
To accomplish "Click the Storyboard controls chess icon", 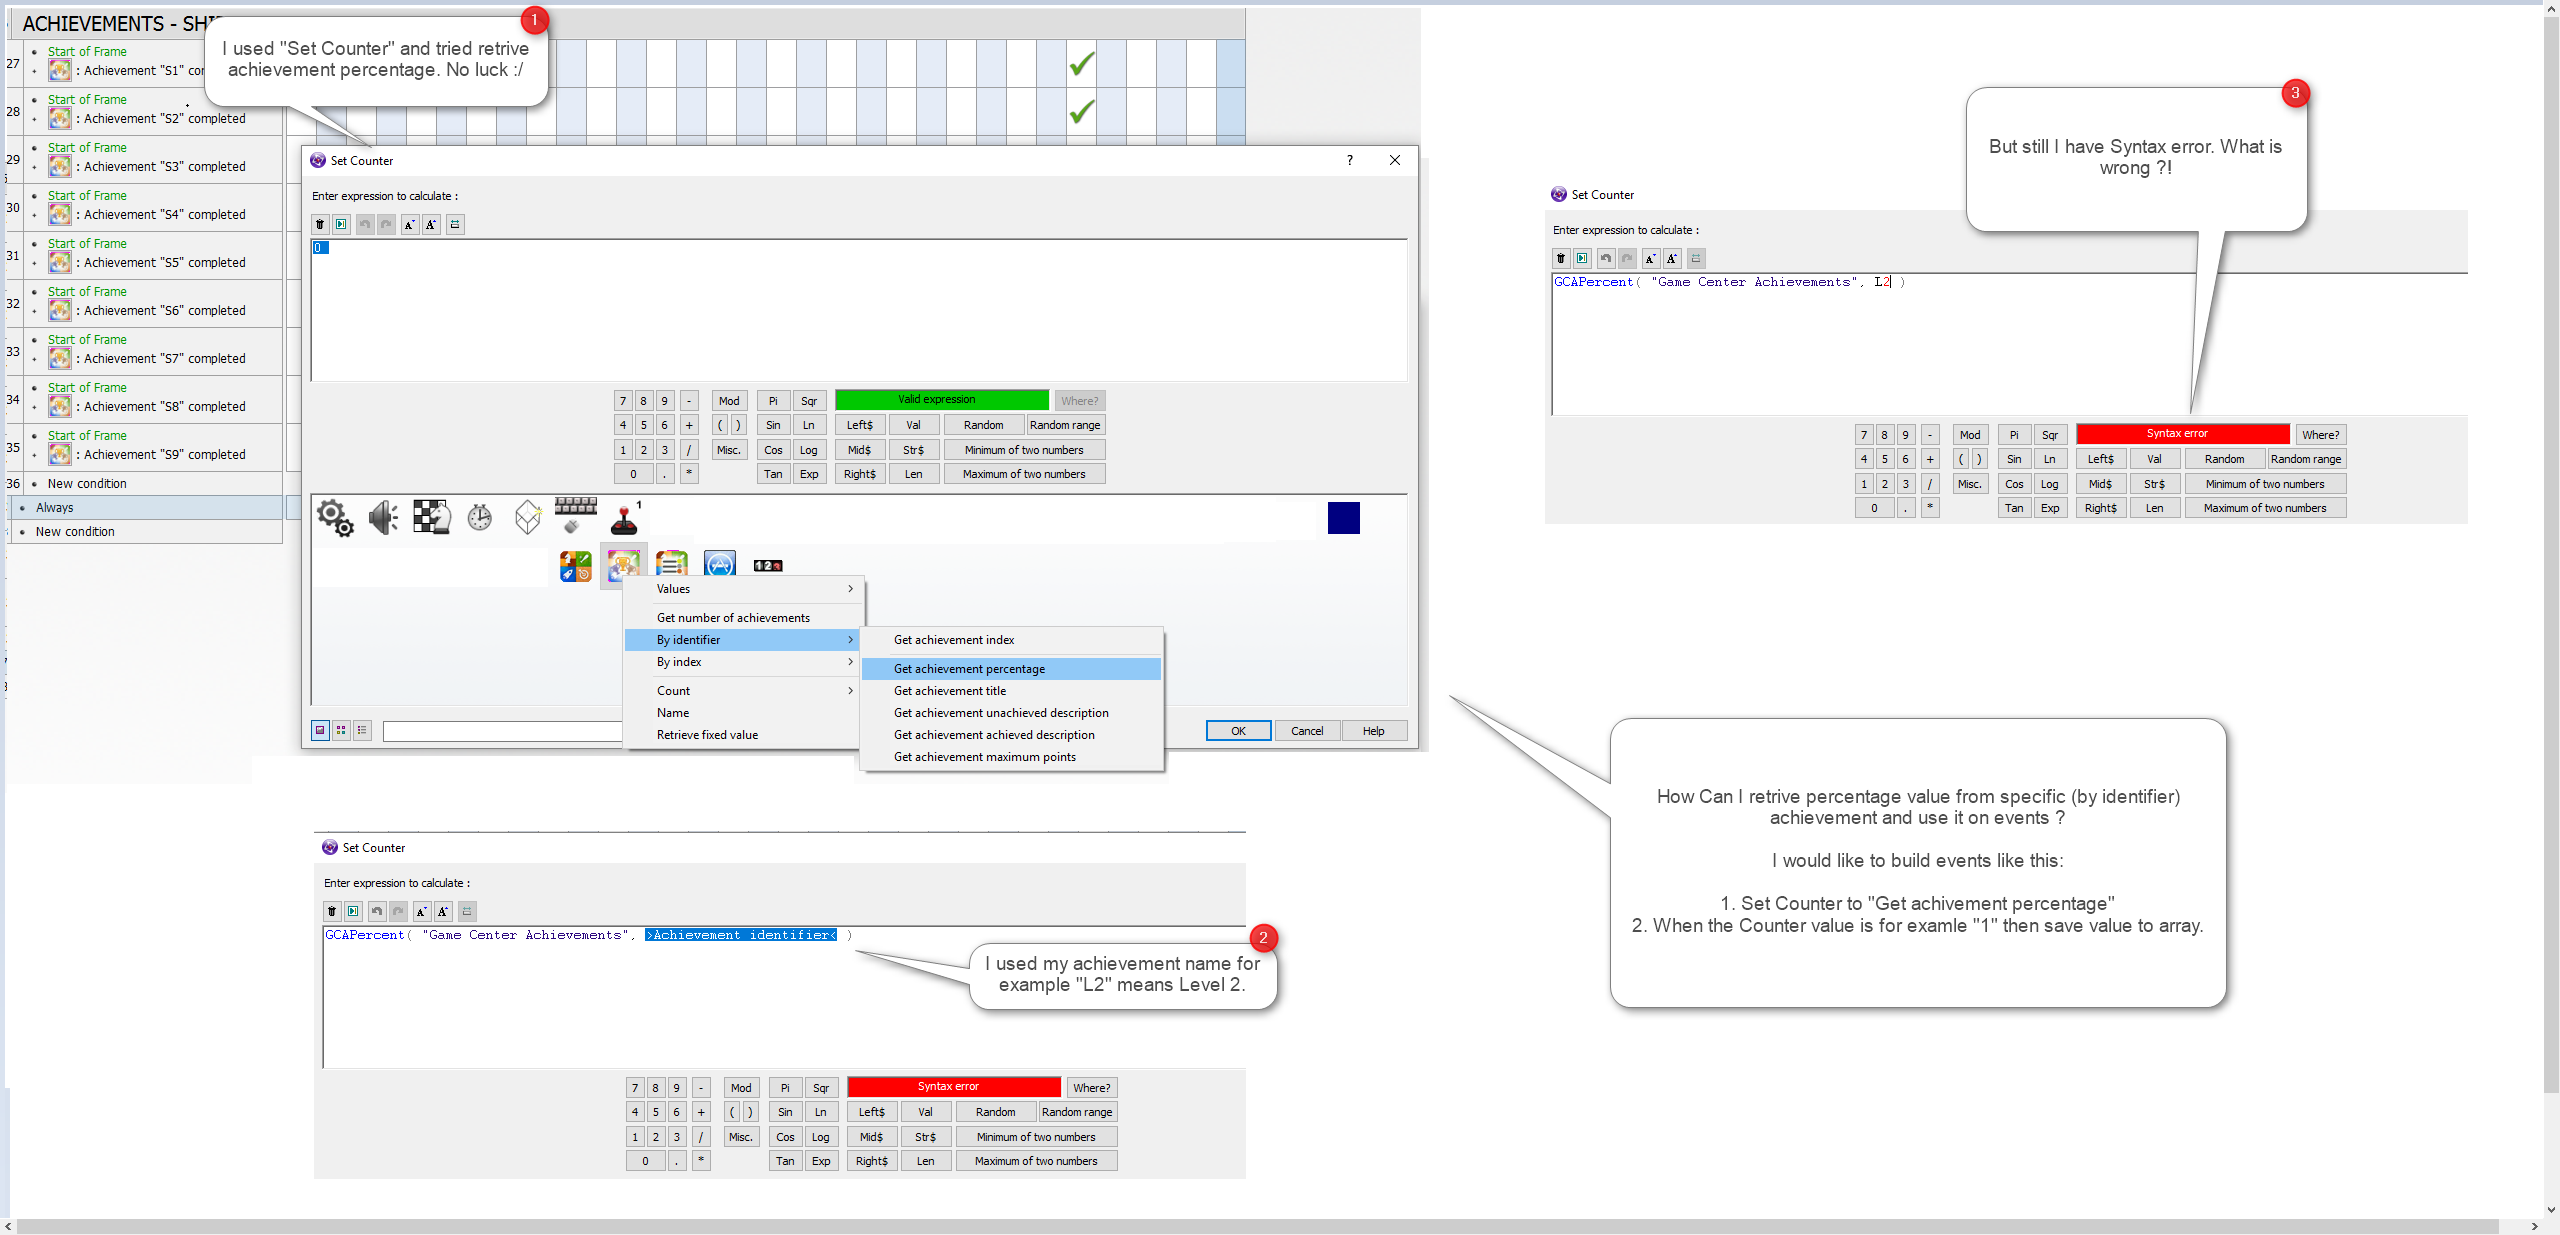I will (x=431, y=518).
